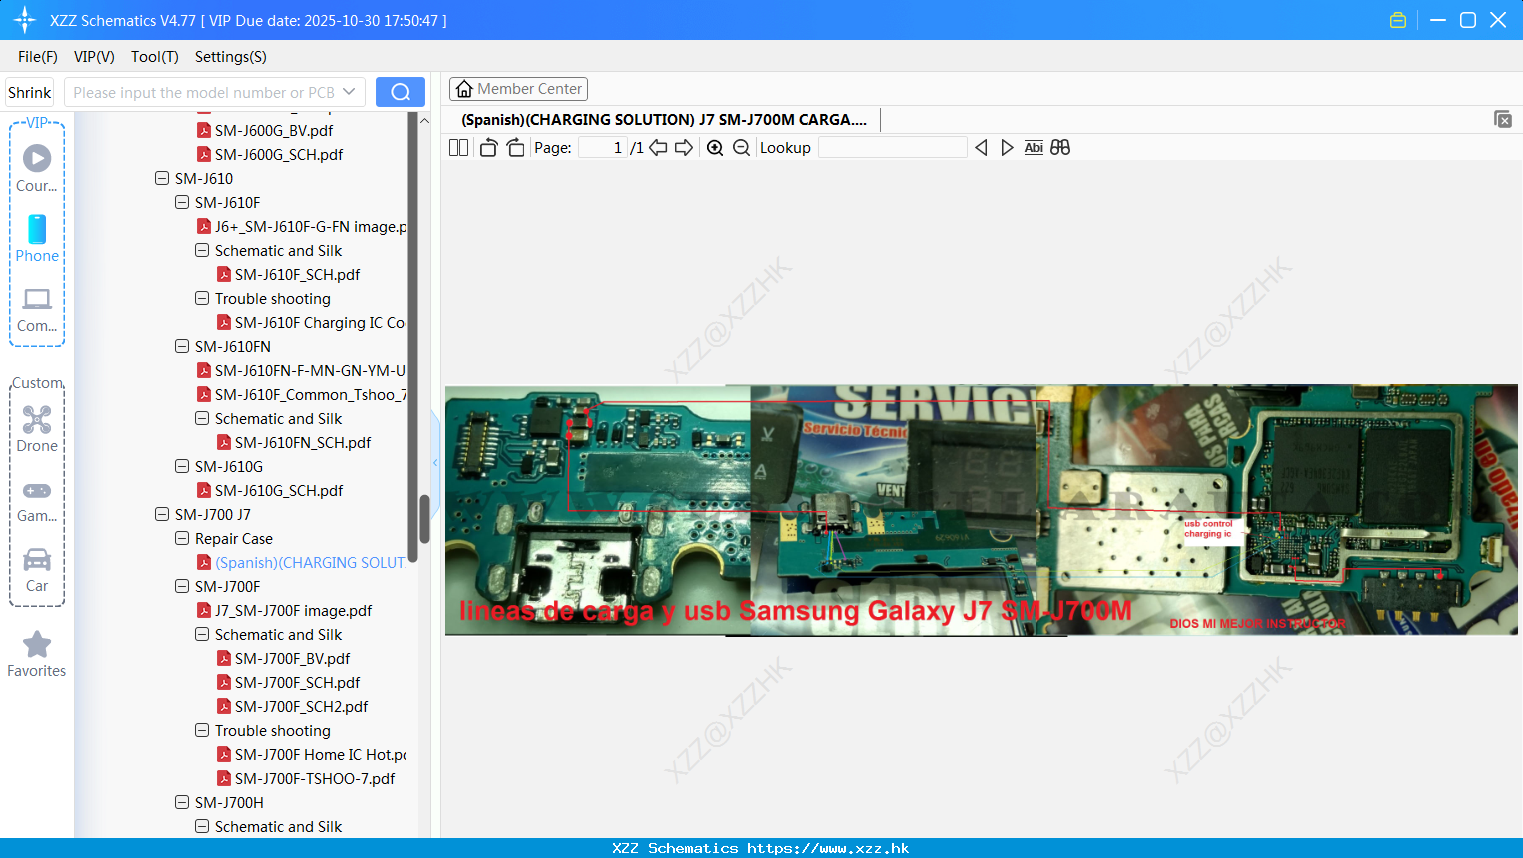Collapse the Repair Case tree node

tap(182, 538)
